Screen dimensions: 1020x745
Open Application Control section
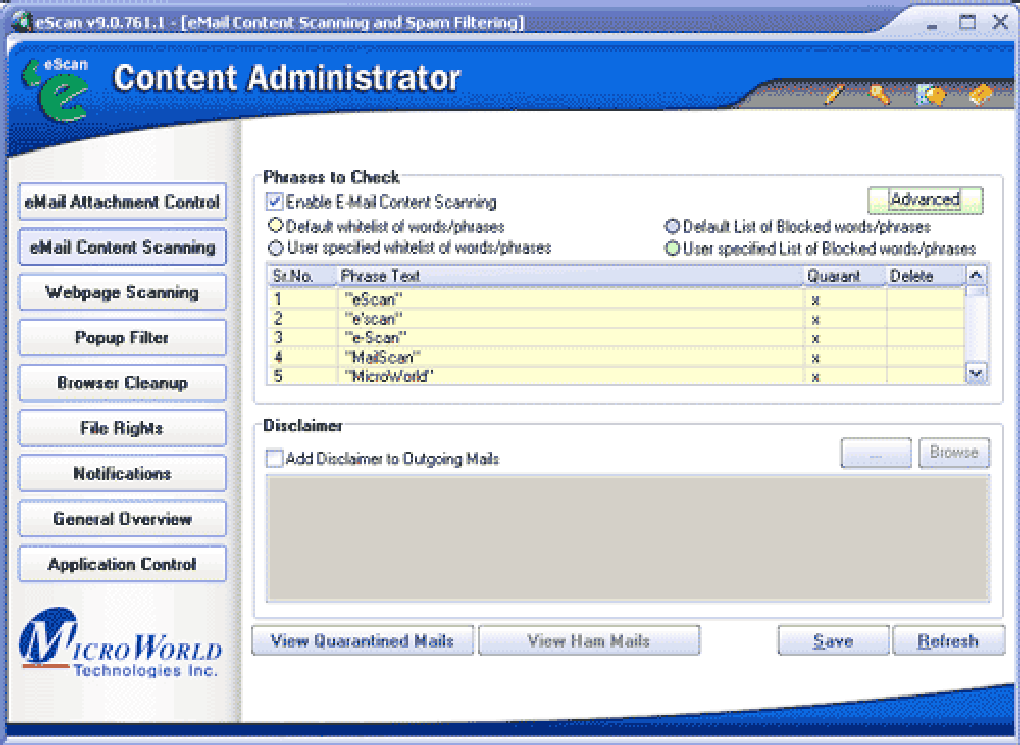click(122, 563)
